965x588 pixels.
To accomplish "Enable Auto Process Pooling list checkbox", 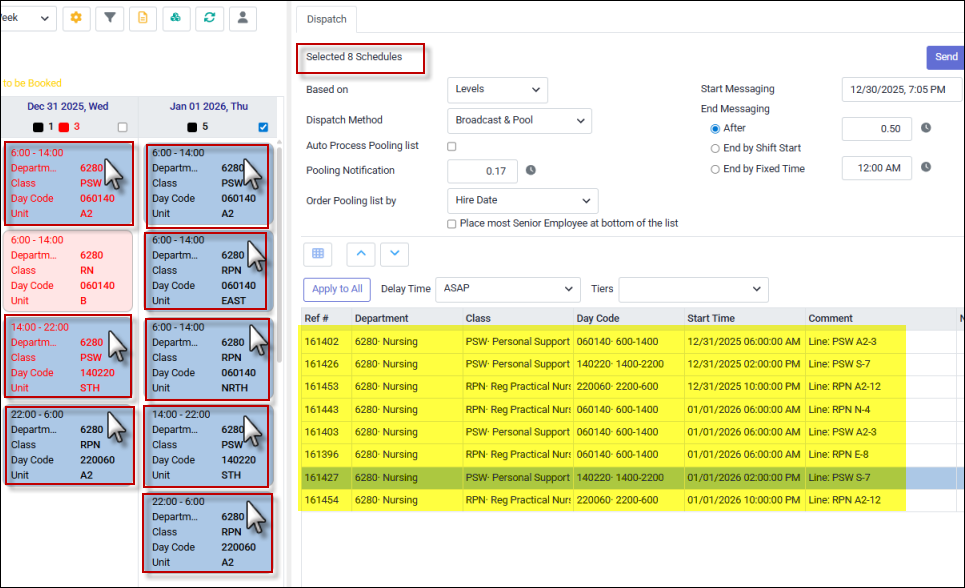I will coord(452,147).
